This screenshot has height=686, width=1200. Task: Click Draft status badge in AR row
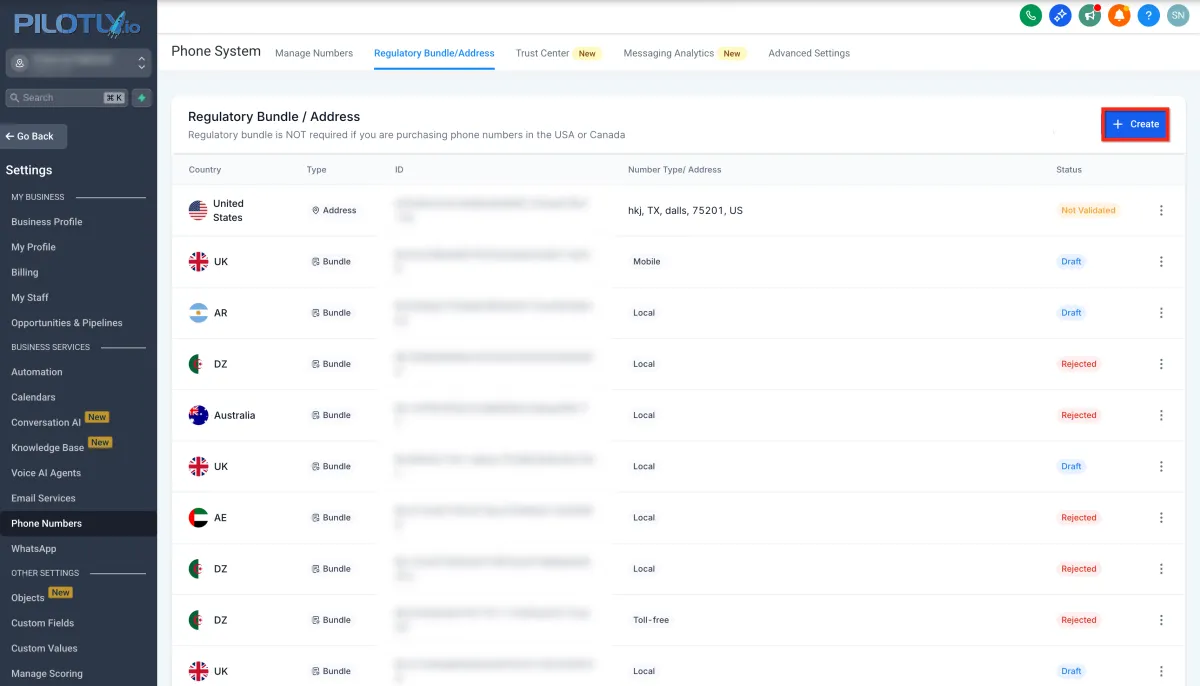pyautogui.click(x=1071, y=312)
